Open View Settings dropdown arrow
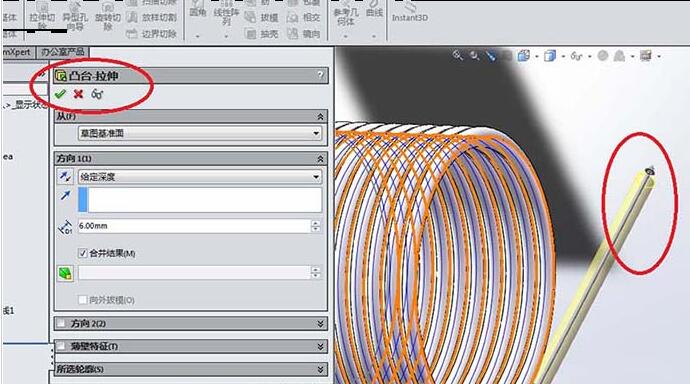 pos(659,56)
